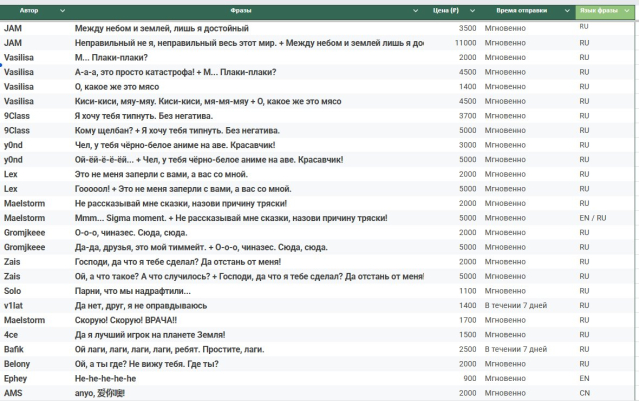639x401 pixels.
Task: Select phrase 'А-а-а, это просто катастрофа!'
Action: tap(175, 72)
